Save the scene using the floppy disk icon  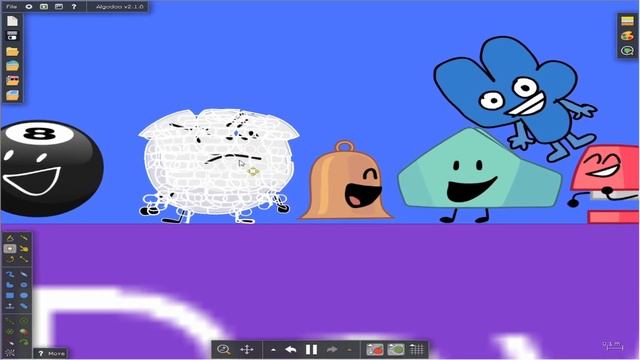pyautogui.click(x=12, y=36)
